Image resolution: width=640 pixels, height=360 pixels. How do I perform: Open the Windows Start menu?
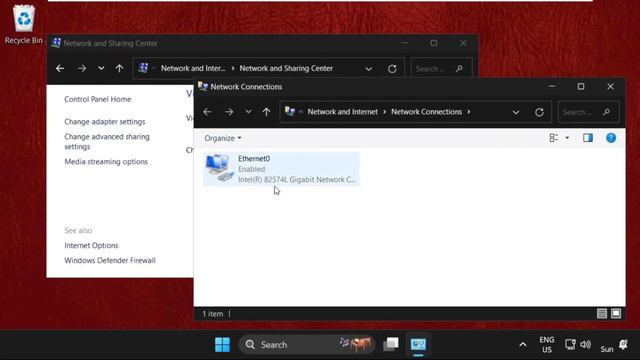tap(222, 345)
